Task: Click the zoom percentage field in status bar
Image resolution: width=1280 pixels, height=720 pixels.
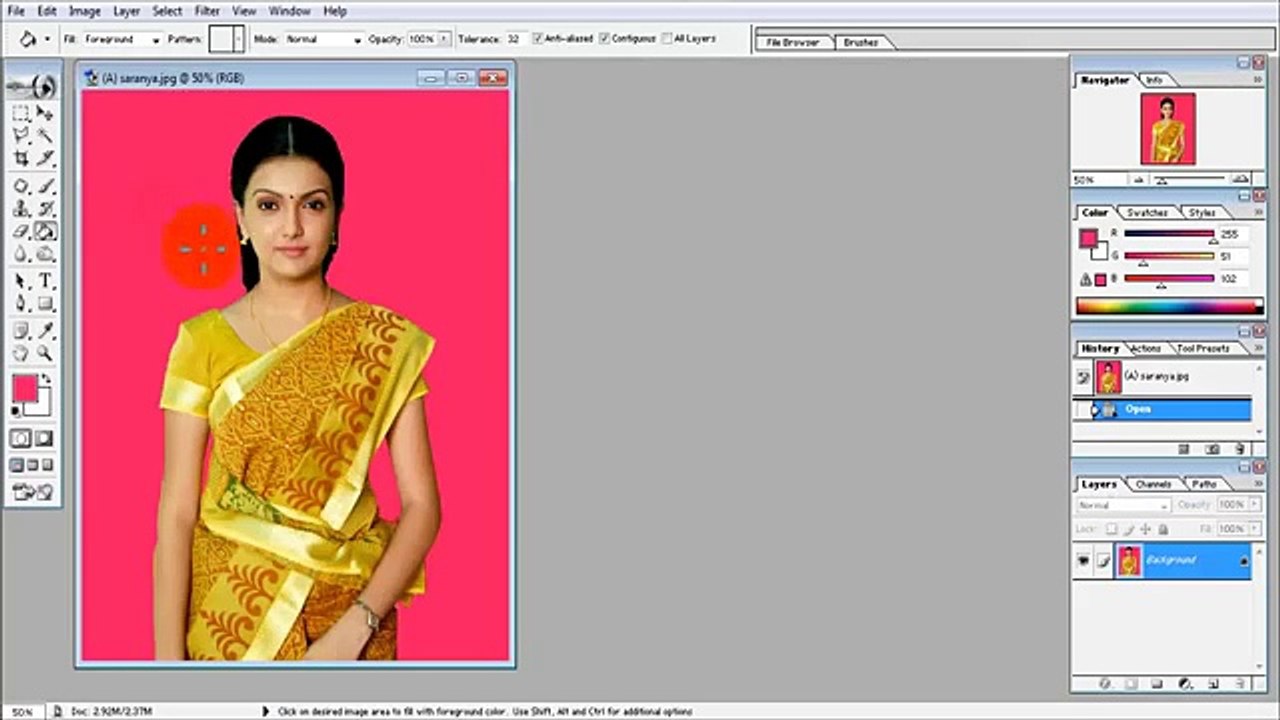Action: coord(23,711)
